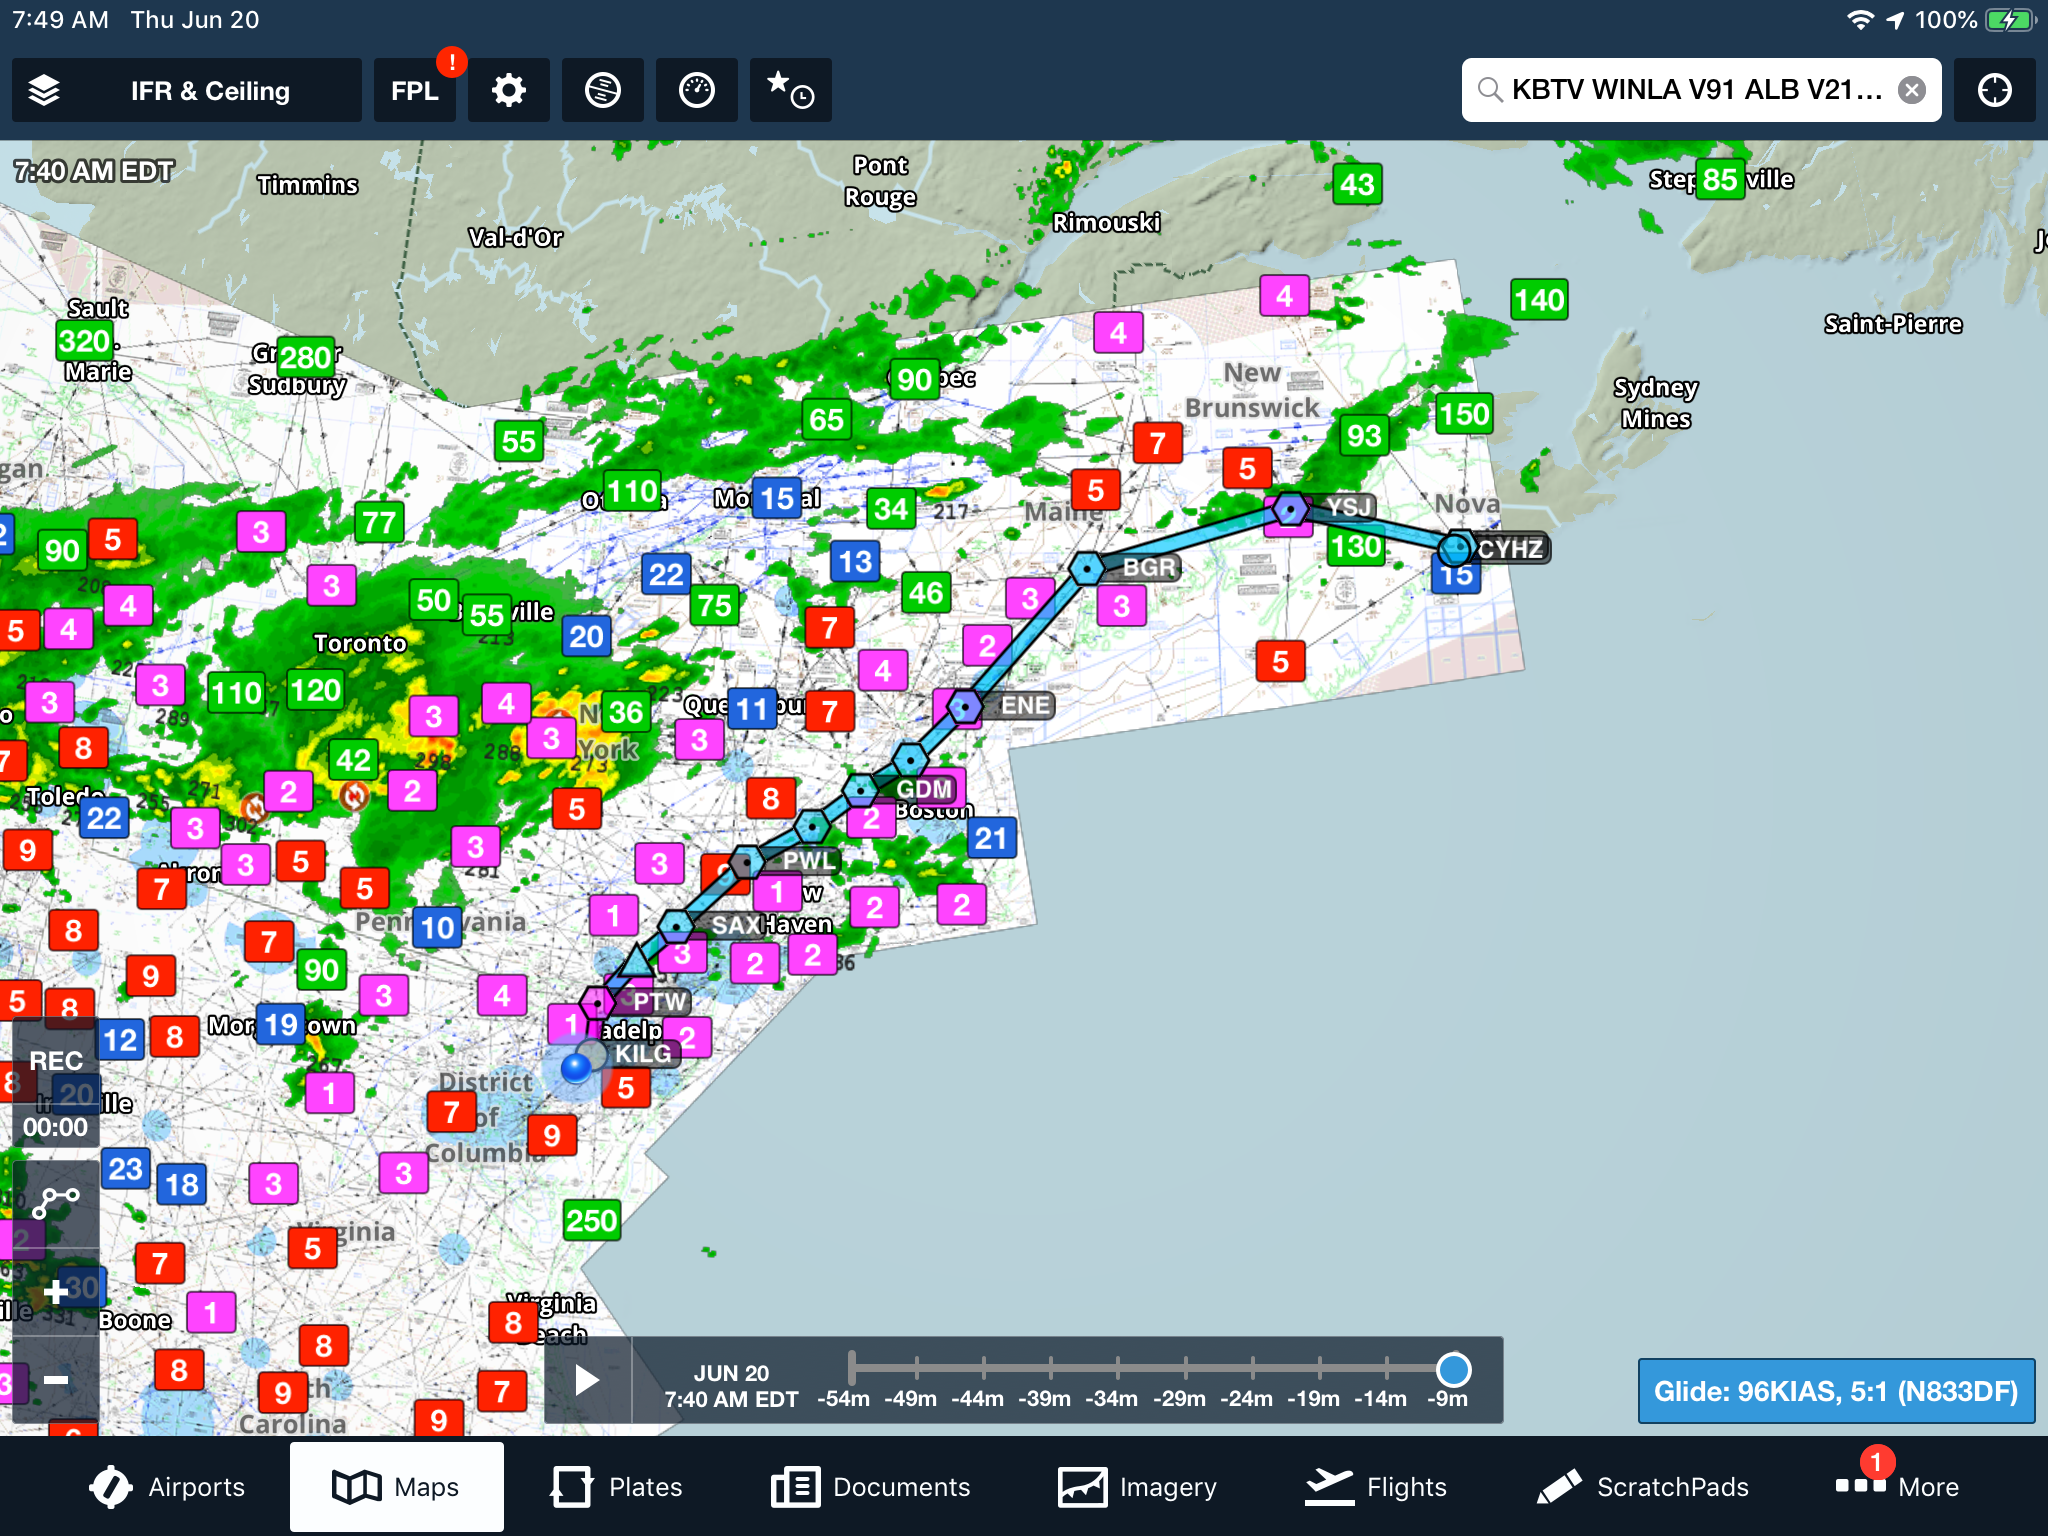Clear the route search text
Screen dimensions: 2048x1536
point(1912,90)
